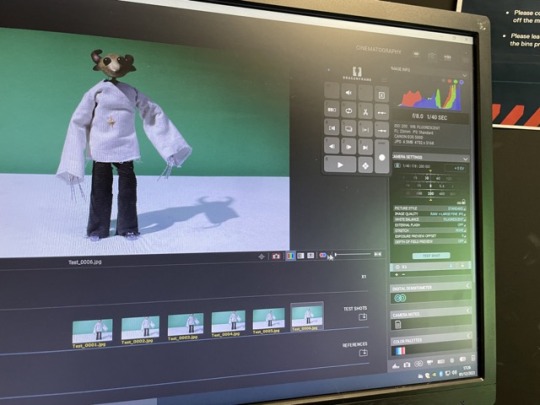This screenshot has width=540, height=405.
Task: Click the References import icon
Action: point(363,353)
